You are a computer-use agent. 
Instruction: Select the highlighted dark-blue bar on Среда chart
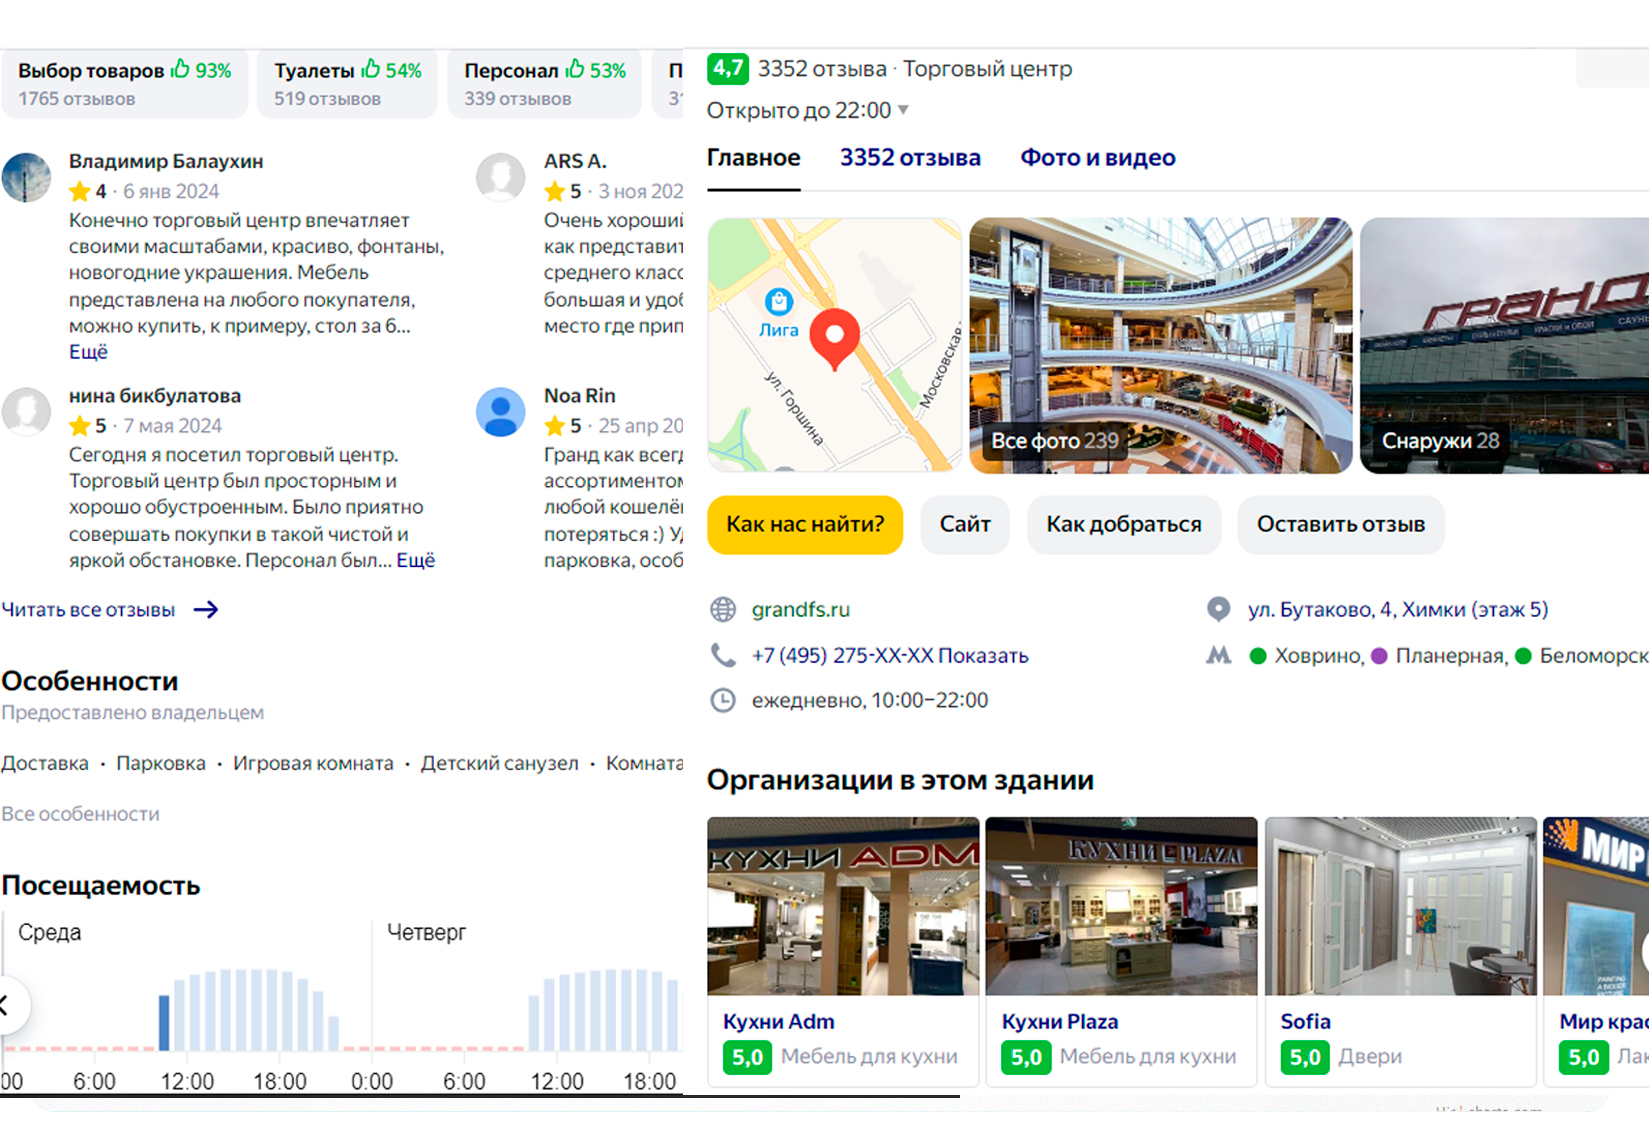[164, 1022]
